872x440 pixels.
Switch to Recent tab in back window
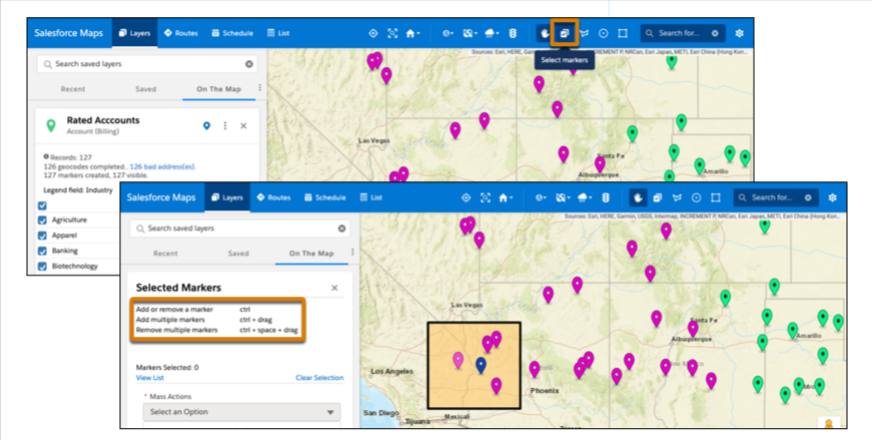coord(73,89)
